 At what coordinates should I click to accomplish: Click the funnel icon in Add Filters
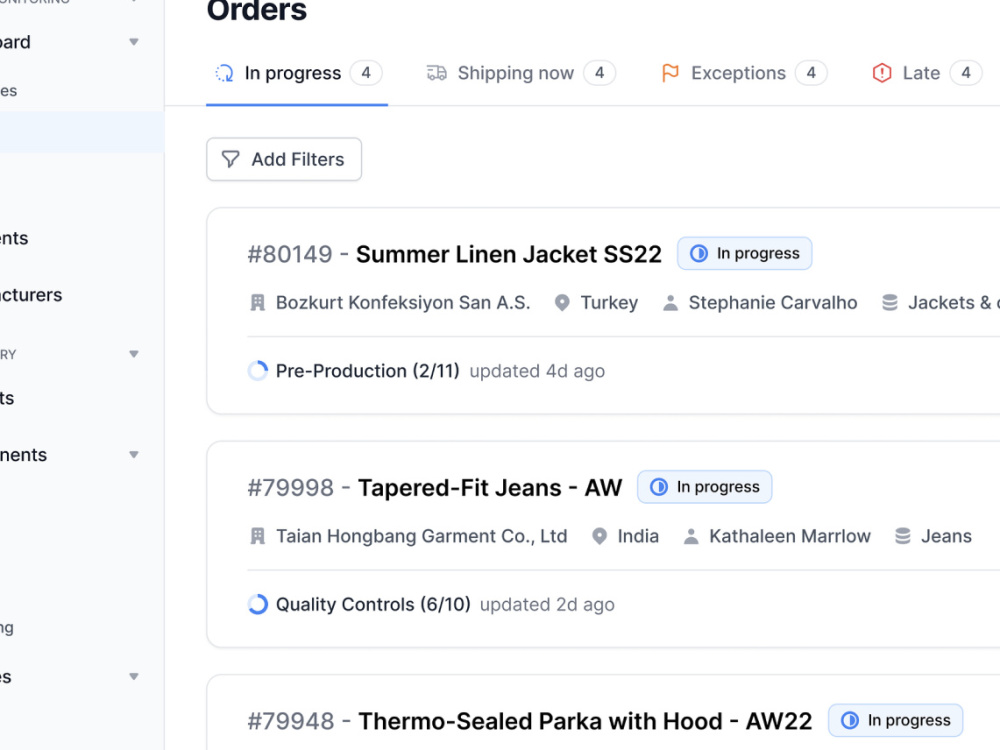pos(230,159)
